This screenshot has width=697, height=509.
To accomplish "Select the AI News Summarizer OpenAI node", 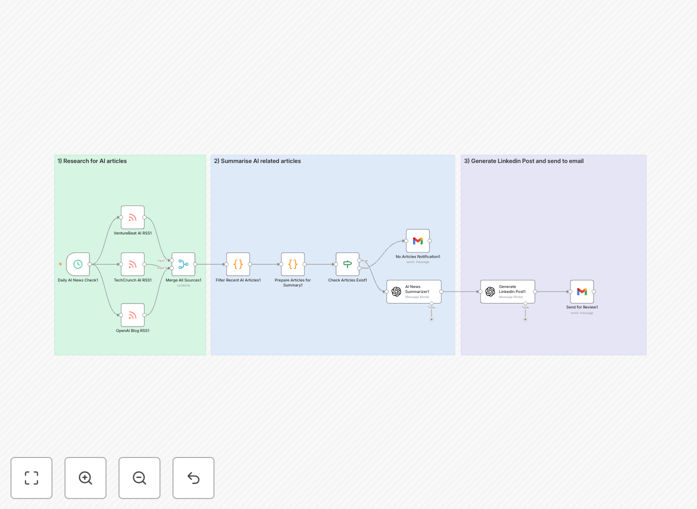I will (x=414, y=292).
